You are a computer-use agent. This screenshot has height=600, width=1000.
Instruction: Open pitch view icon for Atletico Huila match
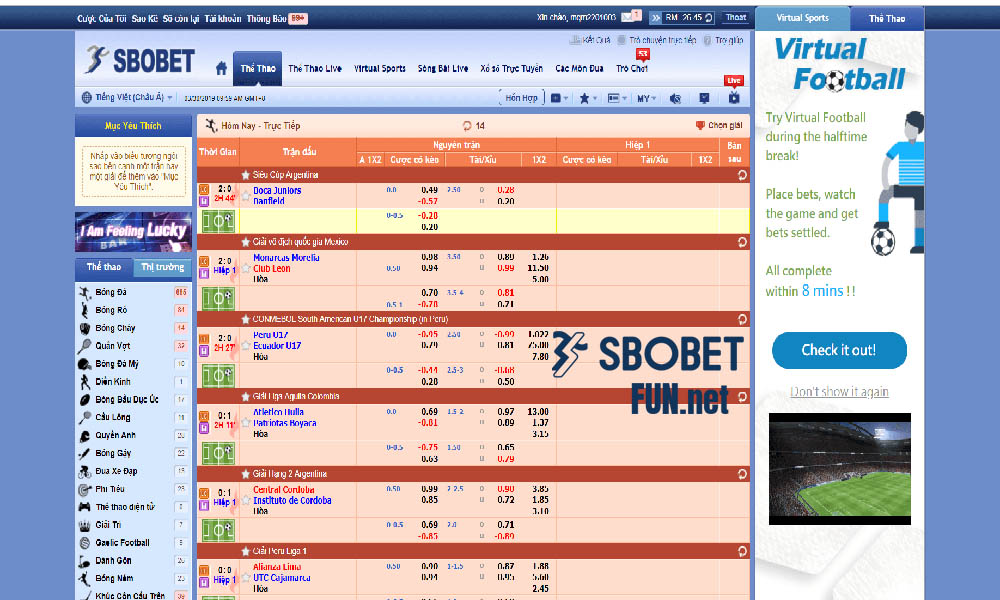point(218,453)
